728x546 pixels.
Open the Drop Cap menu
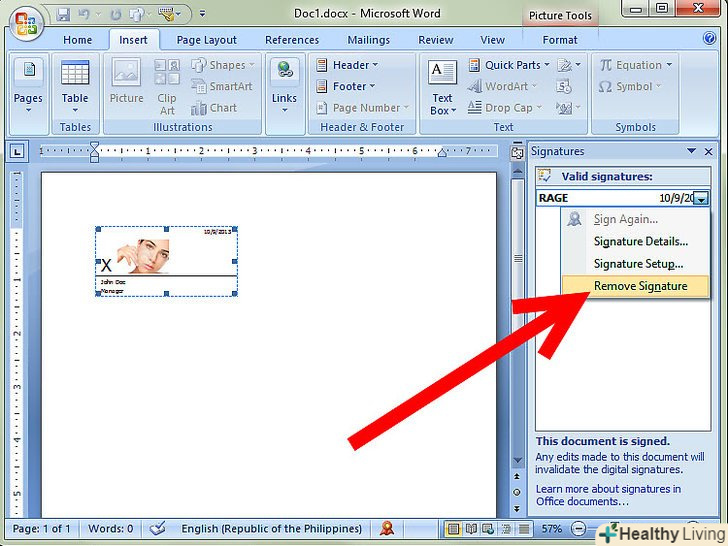coord(505,108)
